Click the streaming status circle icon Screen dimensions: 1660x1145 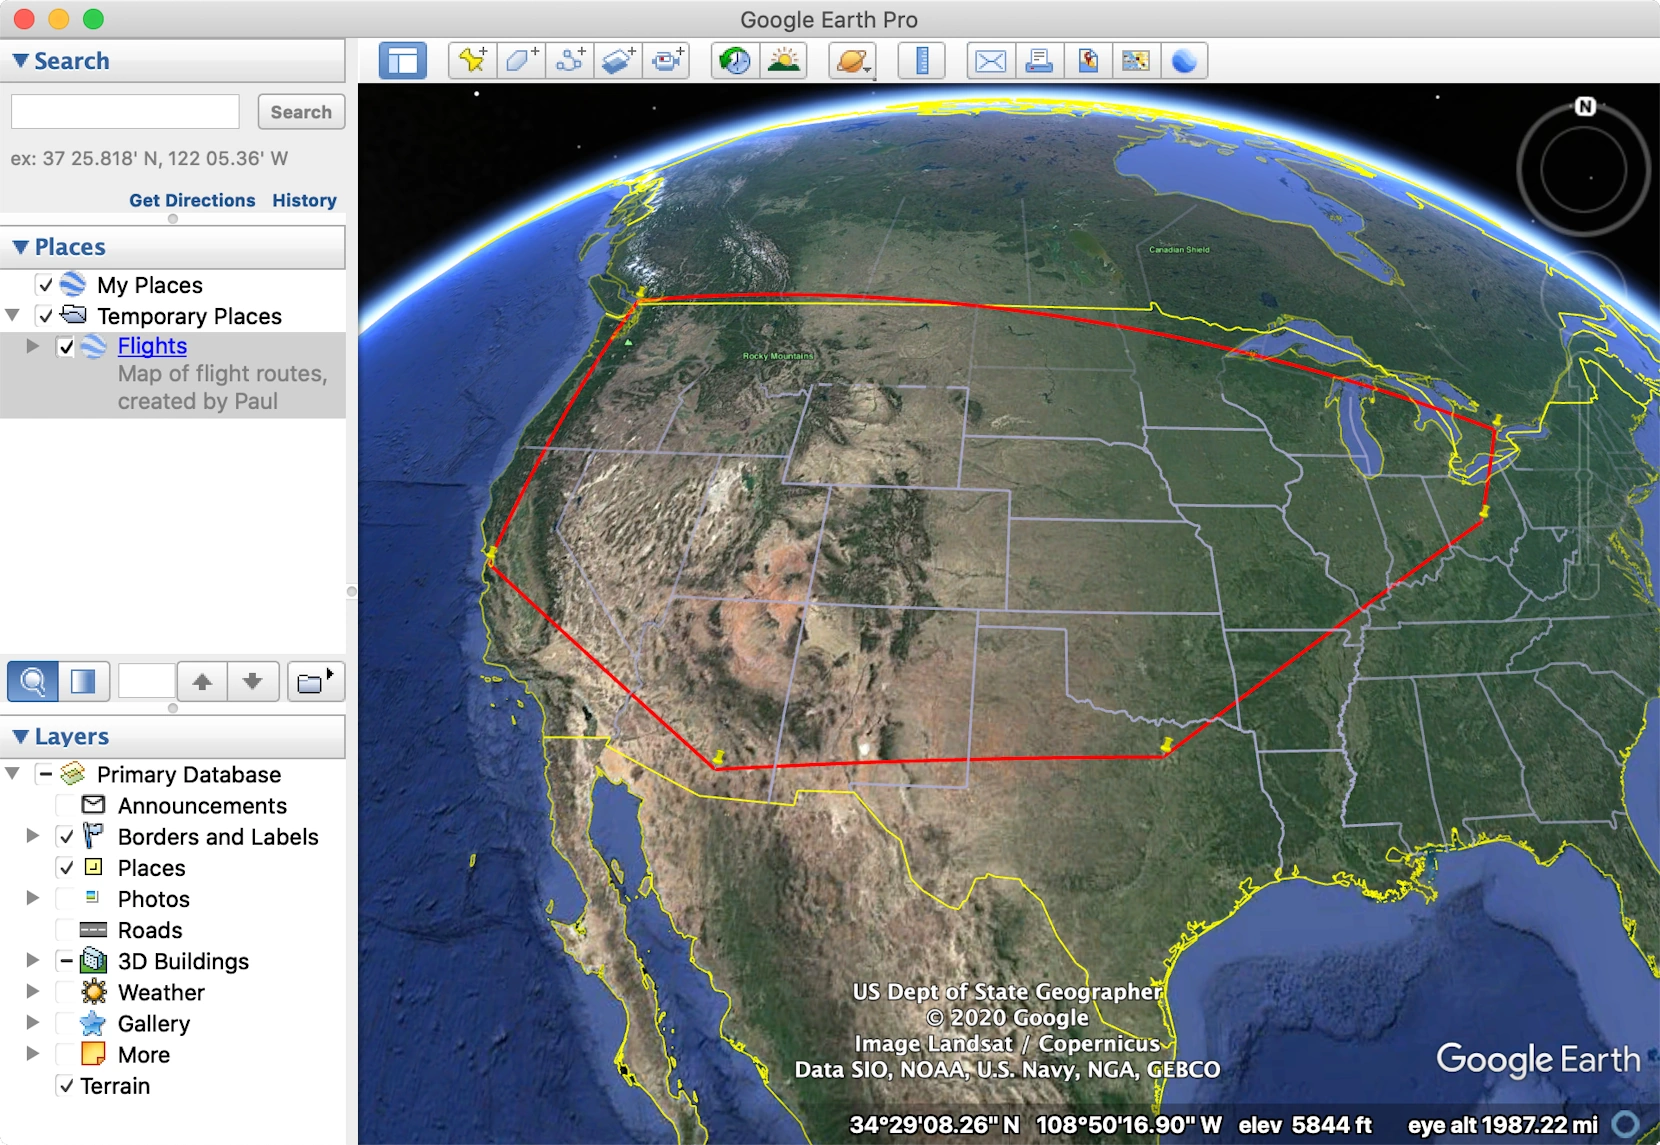[x=1625, y=1125]
